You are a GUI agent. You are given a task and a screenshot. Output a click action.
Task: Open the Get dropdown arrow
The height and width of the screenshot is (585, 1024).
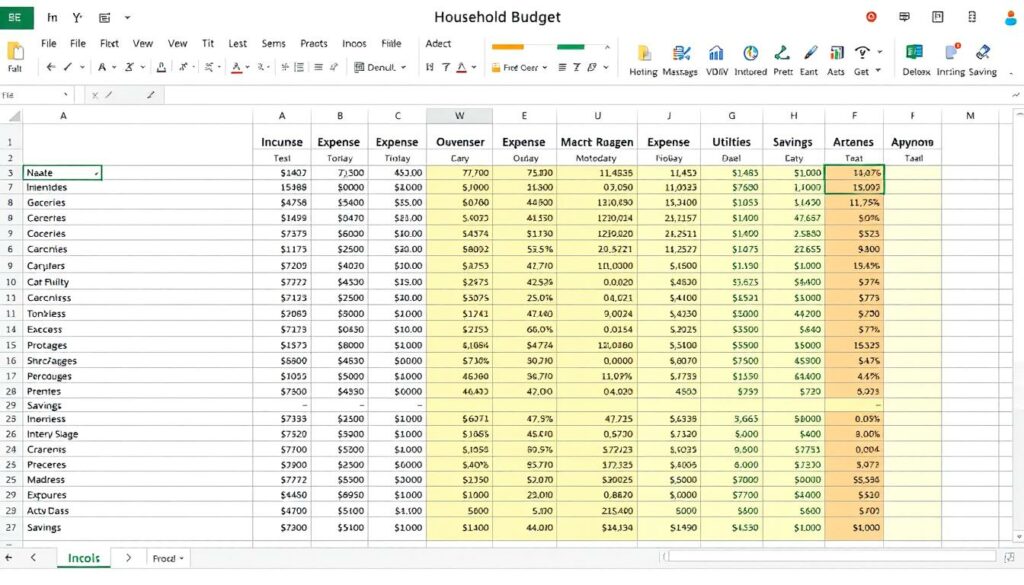tap(879, 71)
